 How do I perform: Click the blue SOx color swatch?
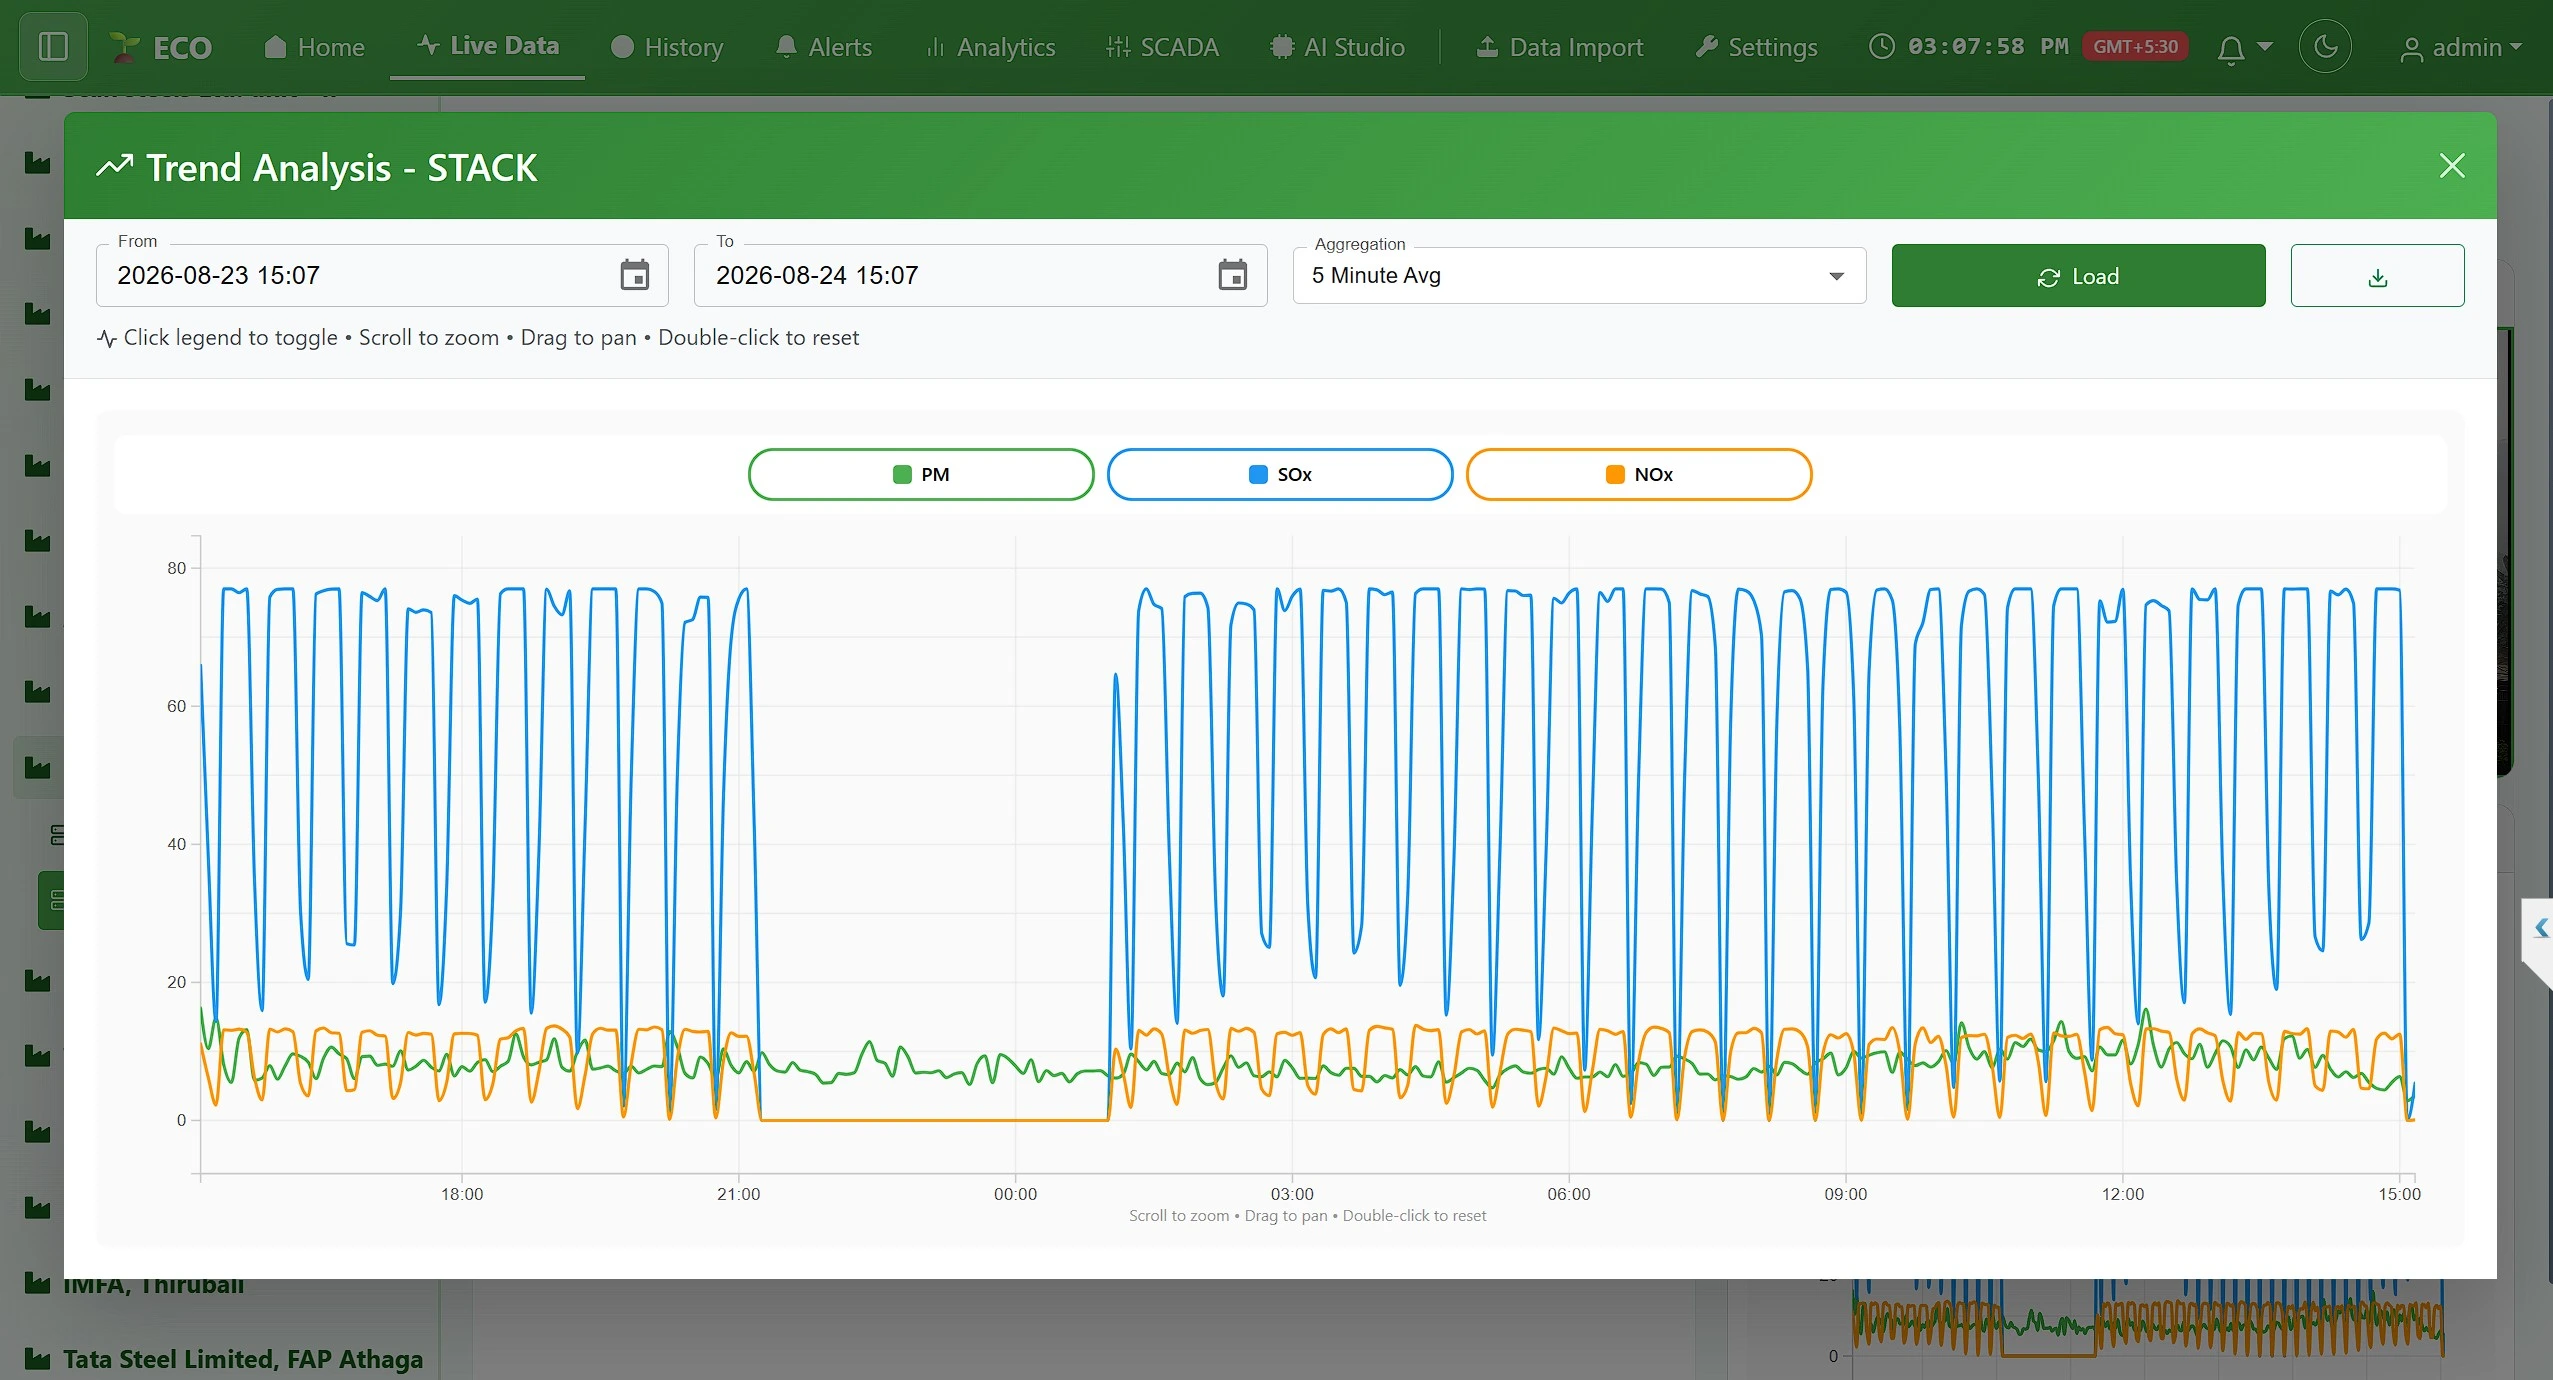pyautogui.click(x=1258, y=474)
